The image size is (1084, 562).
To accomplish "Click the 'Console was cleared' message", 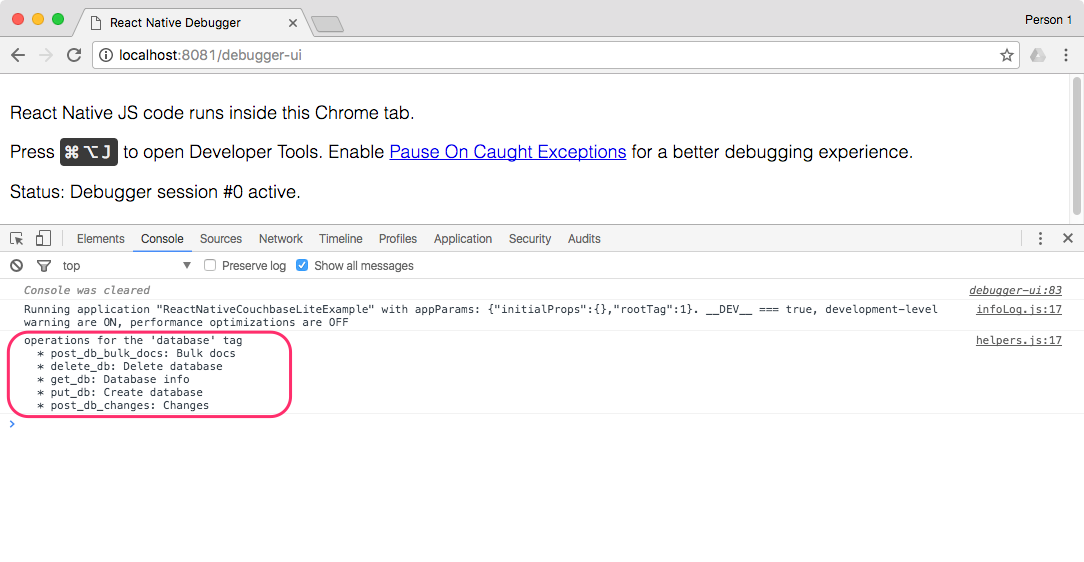I will [x=87, y=290].
